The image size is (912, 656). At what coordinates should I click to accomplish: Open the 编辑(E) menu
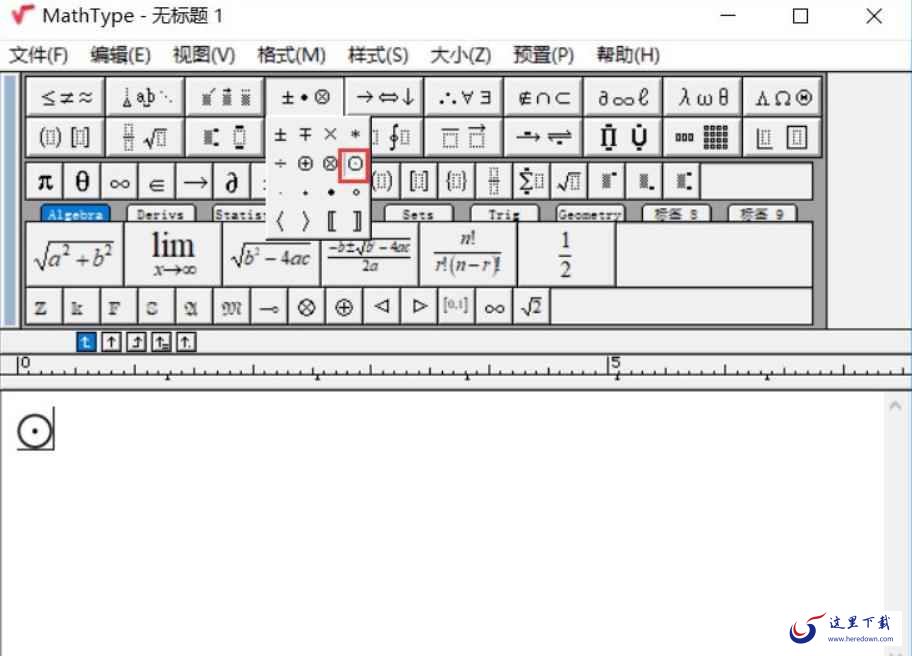[x=121, y=55]
